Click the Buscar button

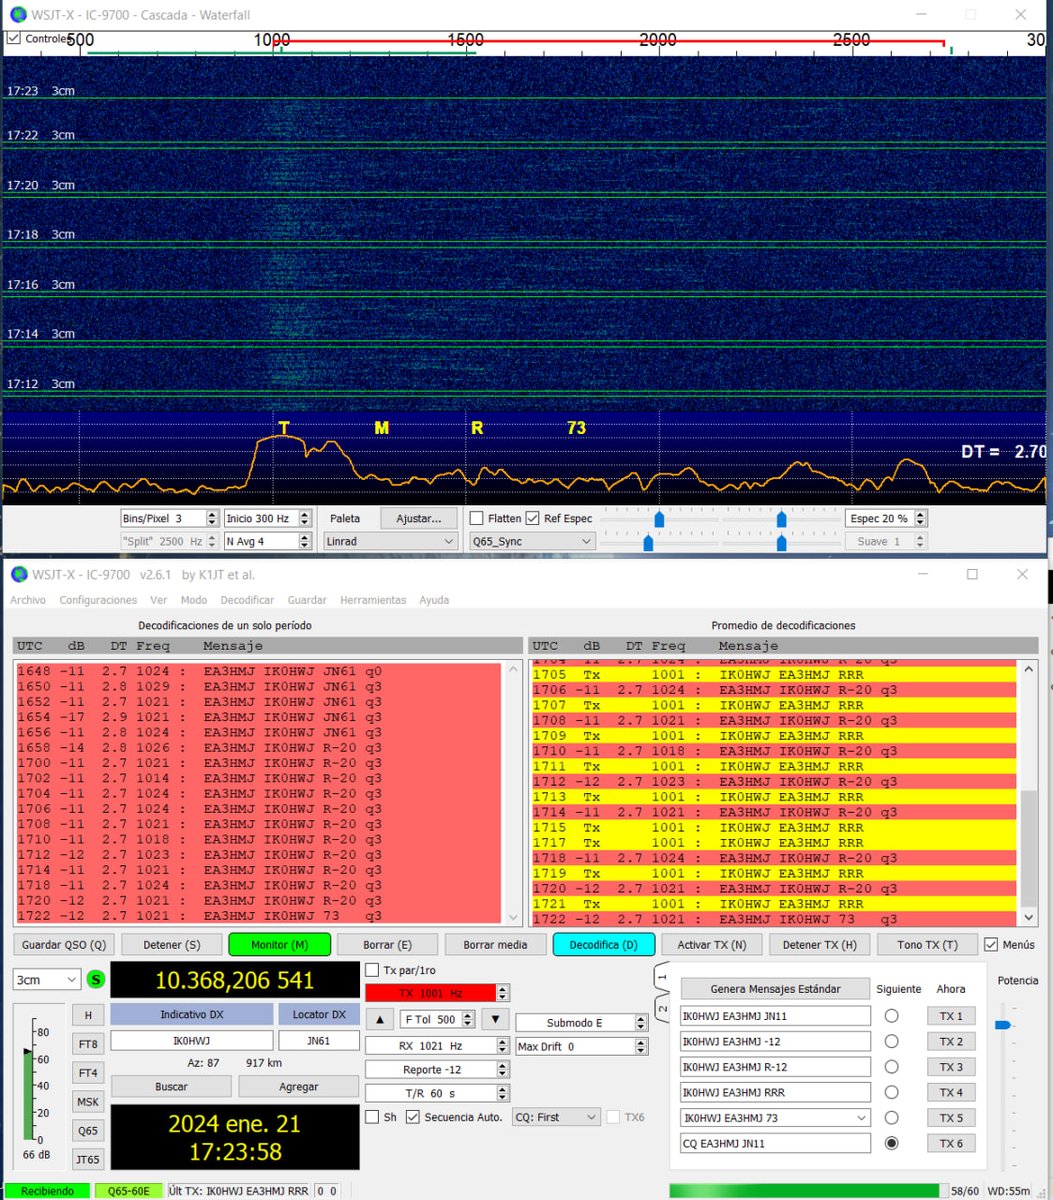[x=171, y=1086]
